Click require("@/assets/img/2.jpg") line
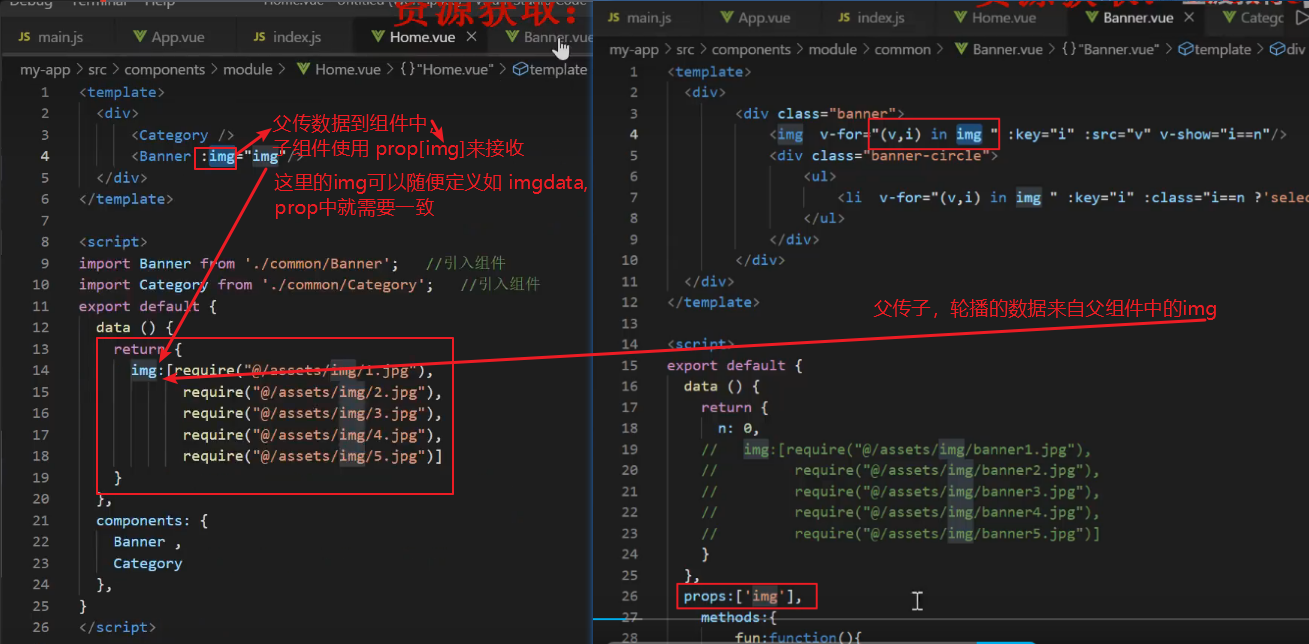This screenshot has height=644, width=1309. [x=312, y=391]
